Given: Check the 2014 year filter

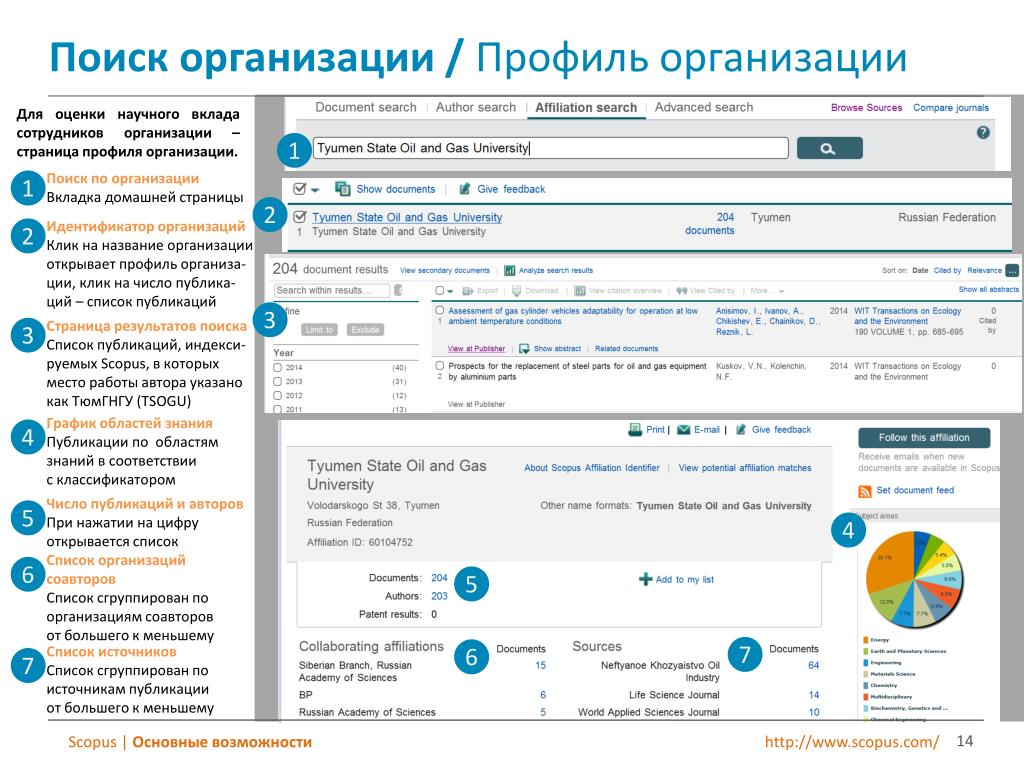Looking at the screenshot, I should 278,368.
